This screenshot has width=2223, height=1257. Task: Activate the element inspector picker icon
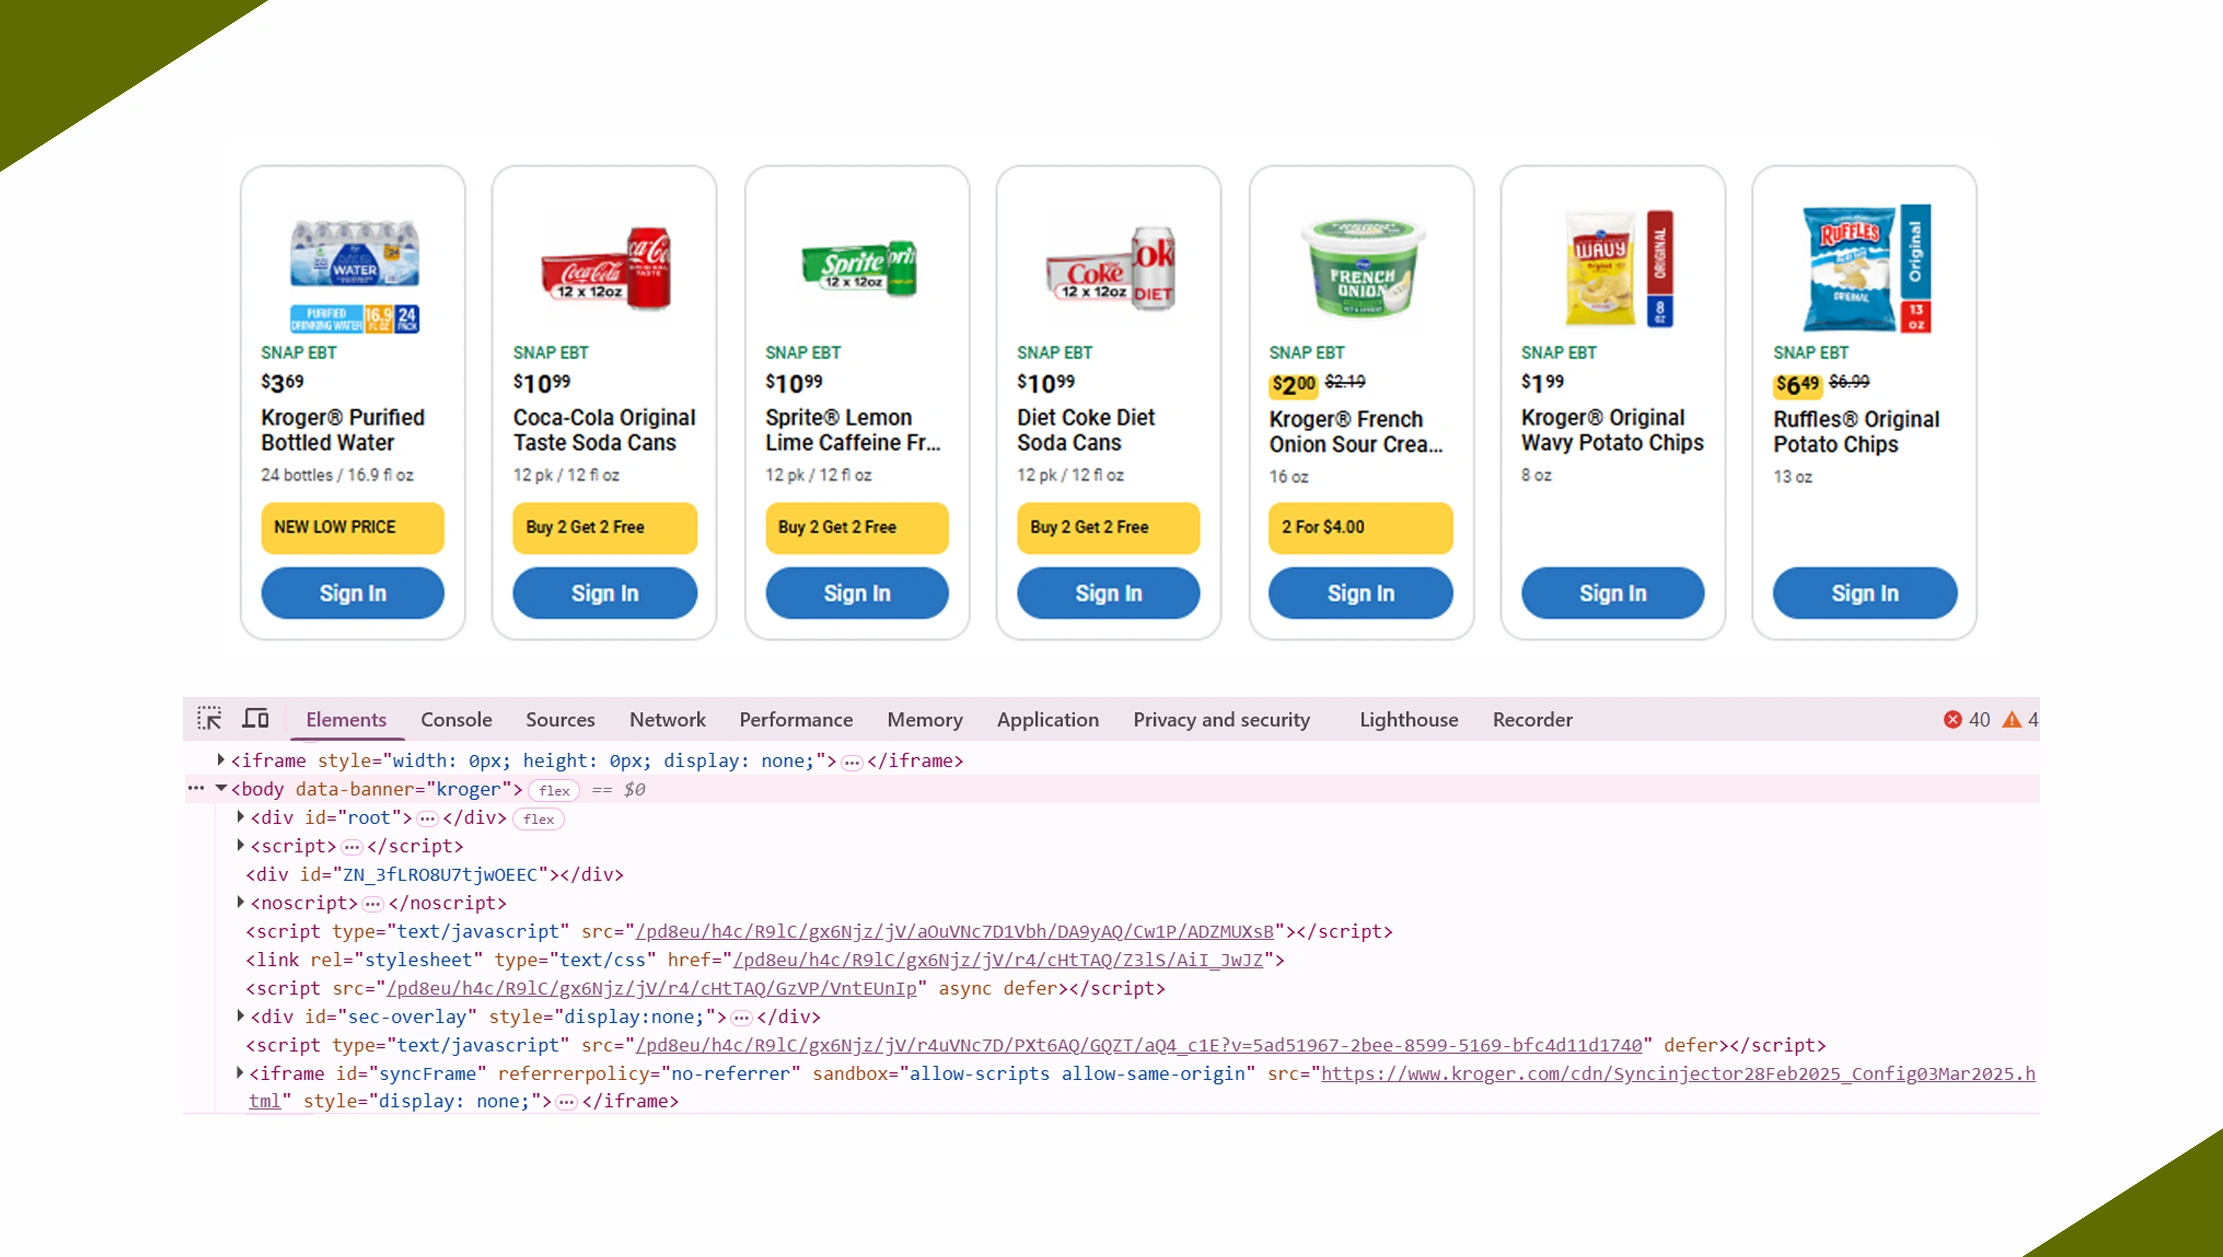pos(209,719)
